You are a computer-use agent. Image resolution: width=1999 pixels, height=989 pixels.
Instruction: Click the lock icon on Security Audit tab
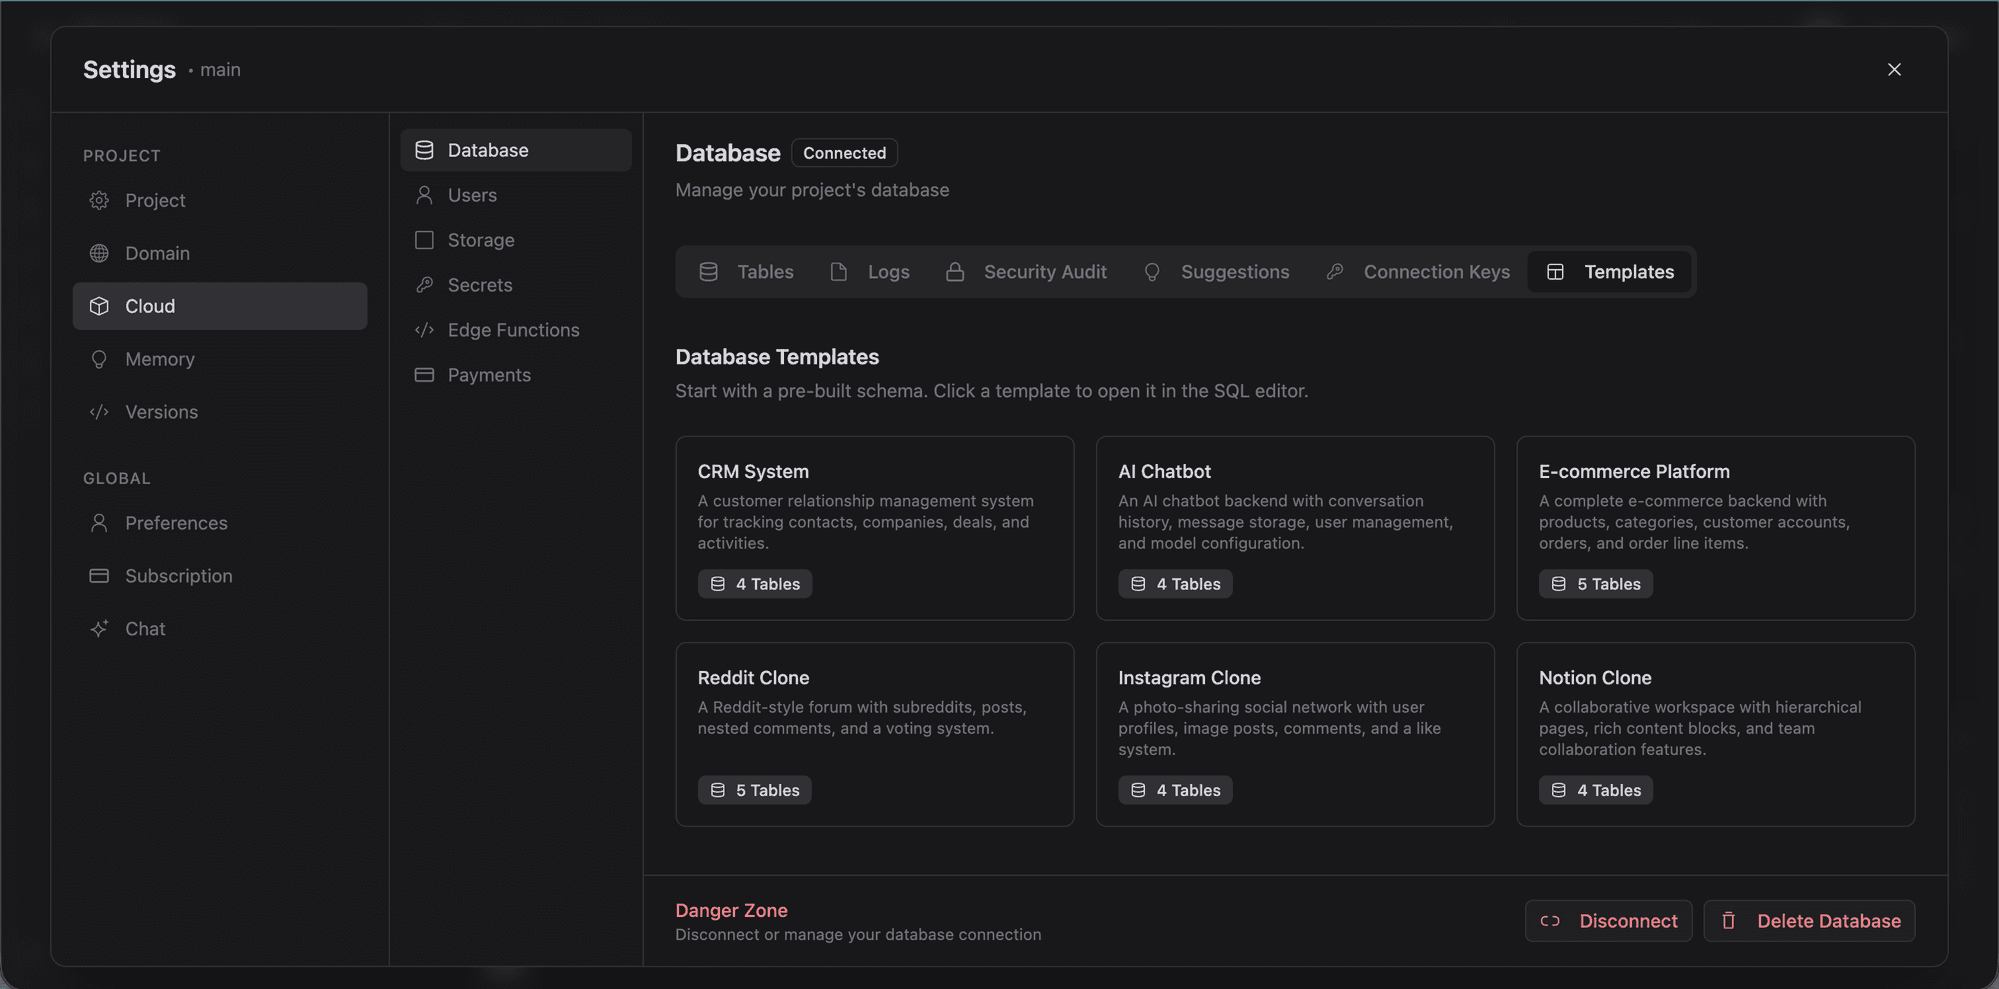[954, 271]
